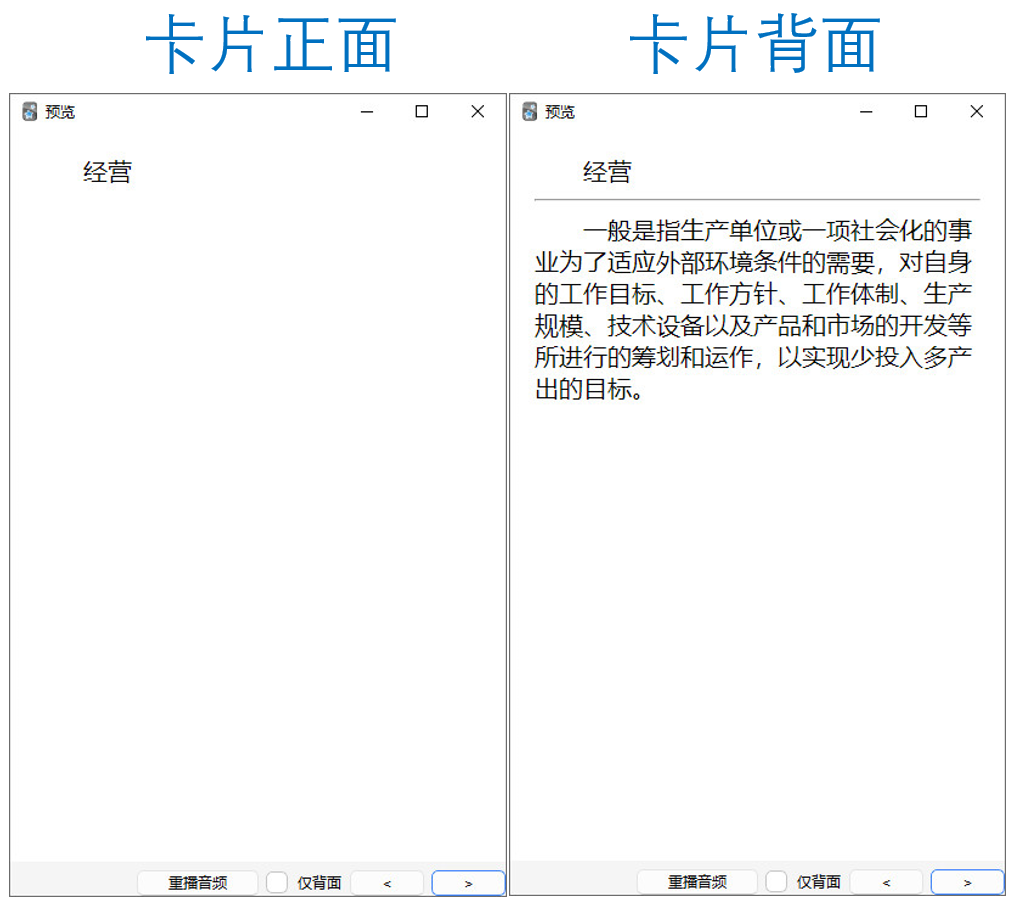Click the Anki icon in the front-card preview window
1014x908 pixels.
coord(30,112)
